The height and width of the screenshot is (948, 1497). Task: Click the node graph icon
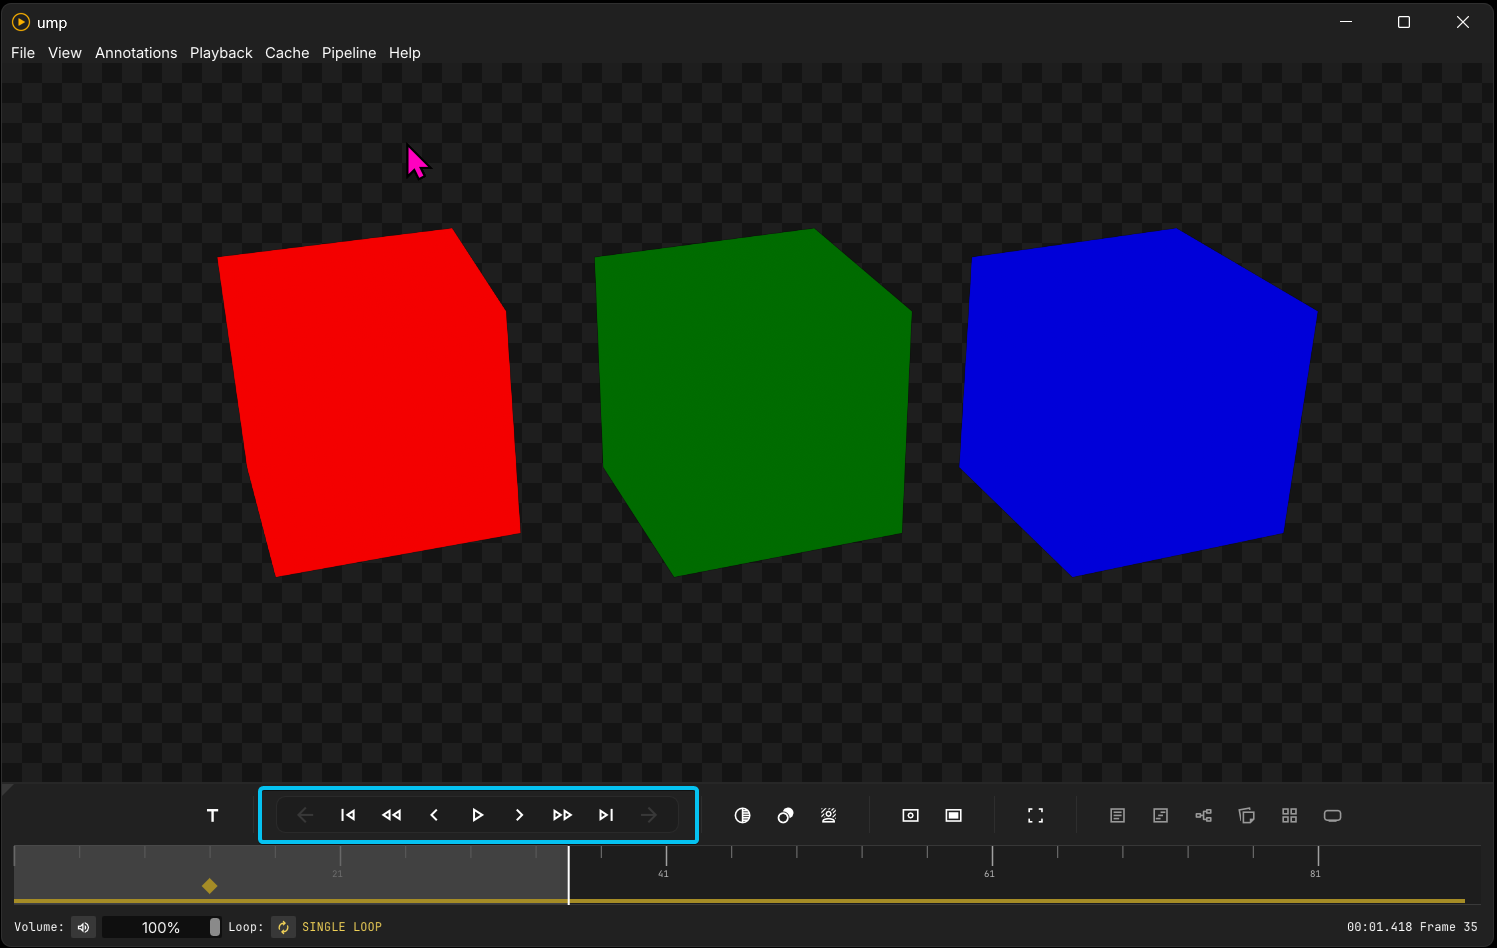pyautogui.click(x=1203, y=815)
